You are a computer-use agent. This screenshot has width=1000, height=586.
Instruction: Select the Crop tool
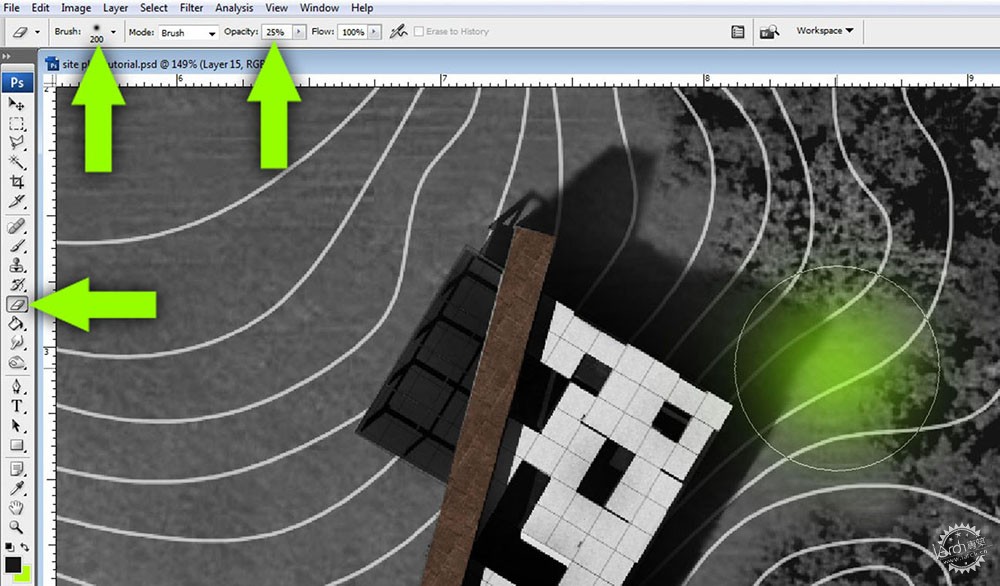17,182
